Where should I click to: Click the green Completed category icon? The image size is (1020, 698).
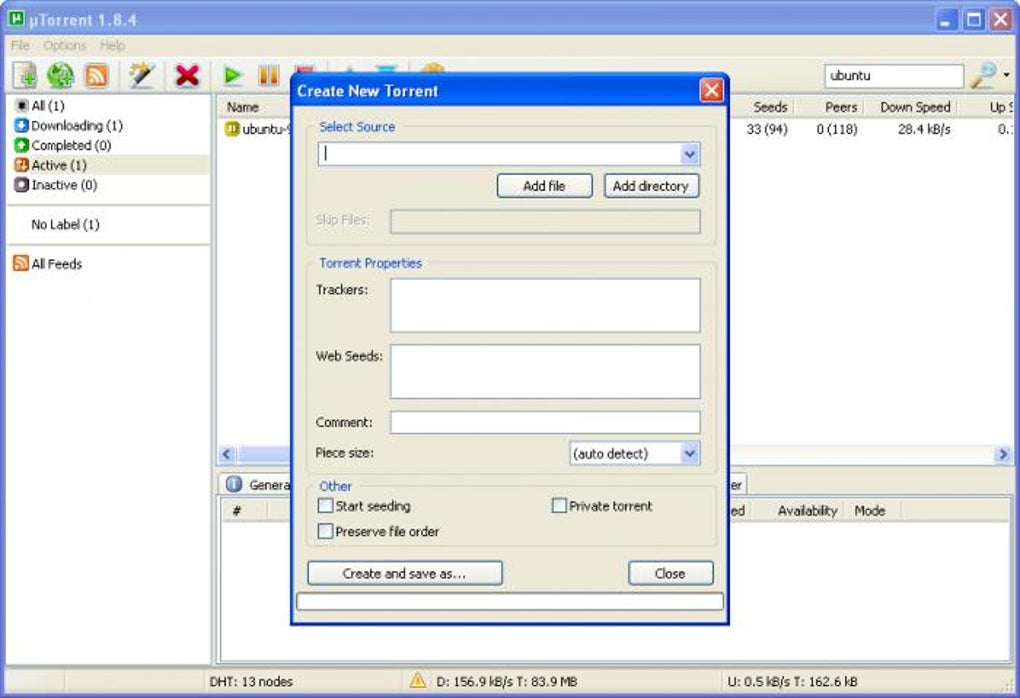coord(21,145)
